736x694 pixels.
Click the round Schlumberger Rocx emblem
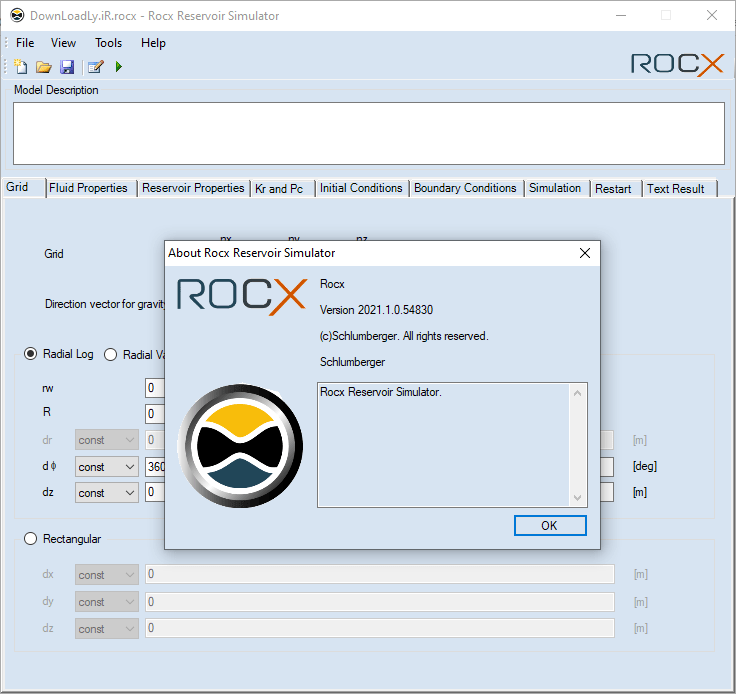(240, 443)
